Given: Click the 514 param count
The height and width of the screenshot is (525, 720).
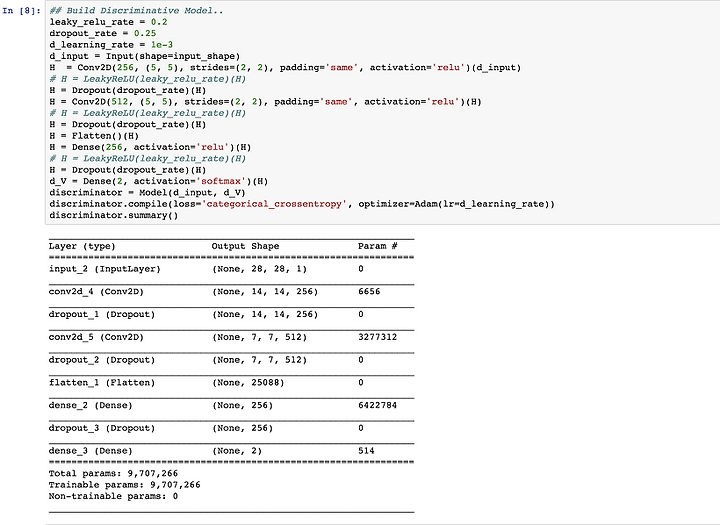Looking at the screenshot, I should point(366,451).
